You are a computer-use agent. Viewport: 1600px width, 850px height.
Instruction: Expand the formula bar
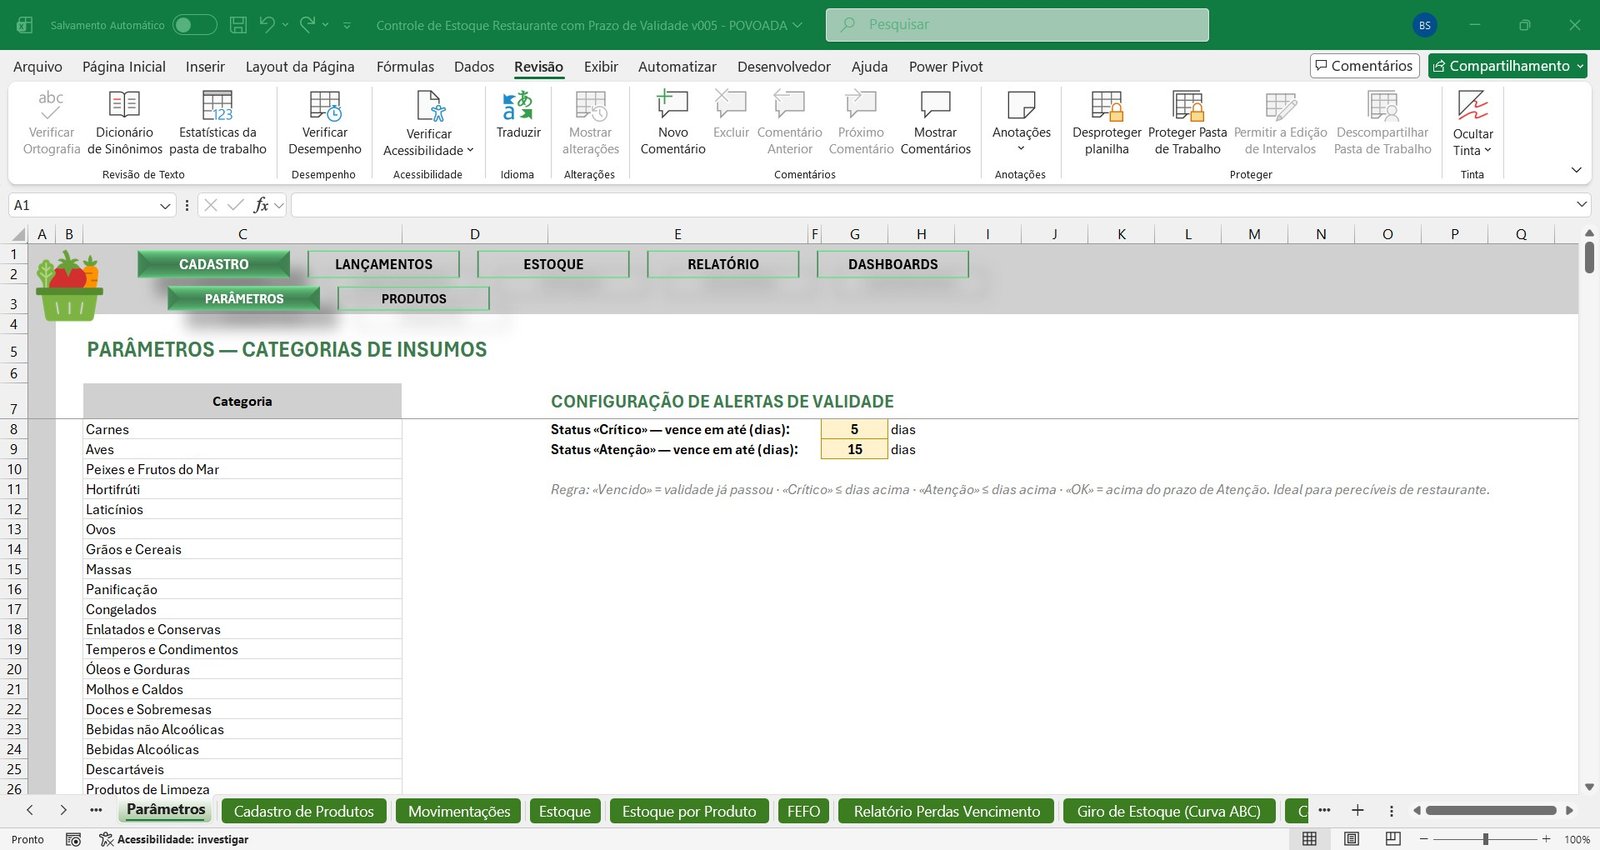click(1581, 204)
